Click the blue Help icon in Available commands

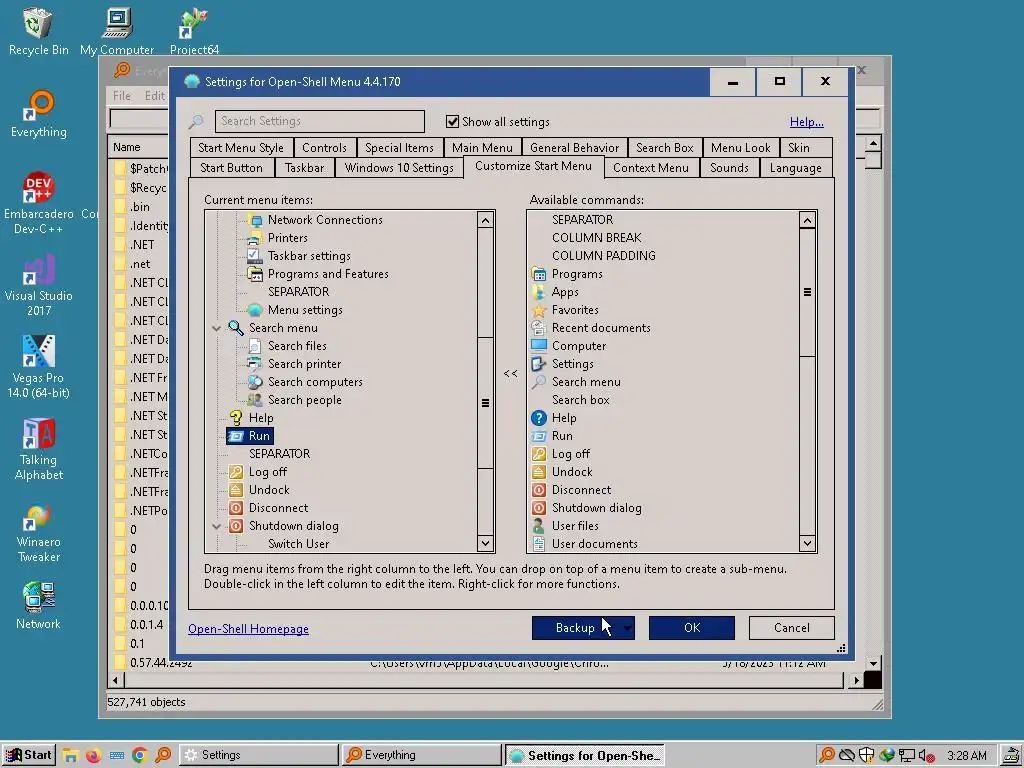point(539,418)
